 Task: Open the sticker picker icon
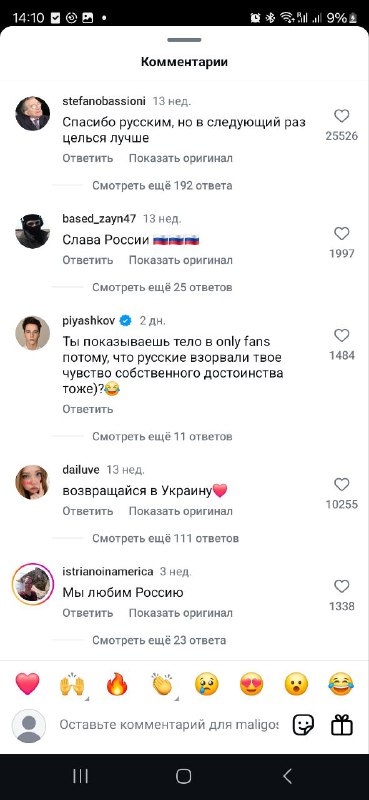[303, 724]
